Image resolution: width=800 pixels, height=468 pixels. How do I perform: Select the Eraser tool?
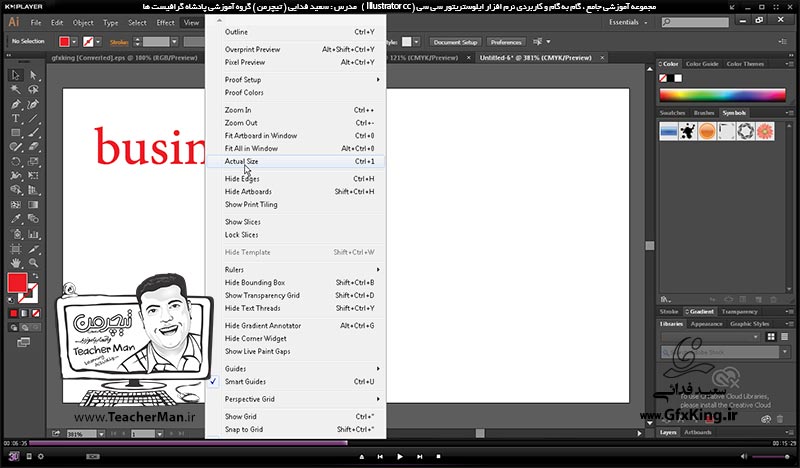click(x=33, y=147)
